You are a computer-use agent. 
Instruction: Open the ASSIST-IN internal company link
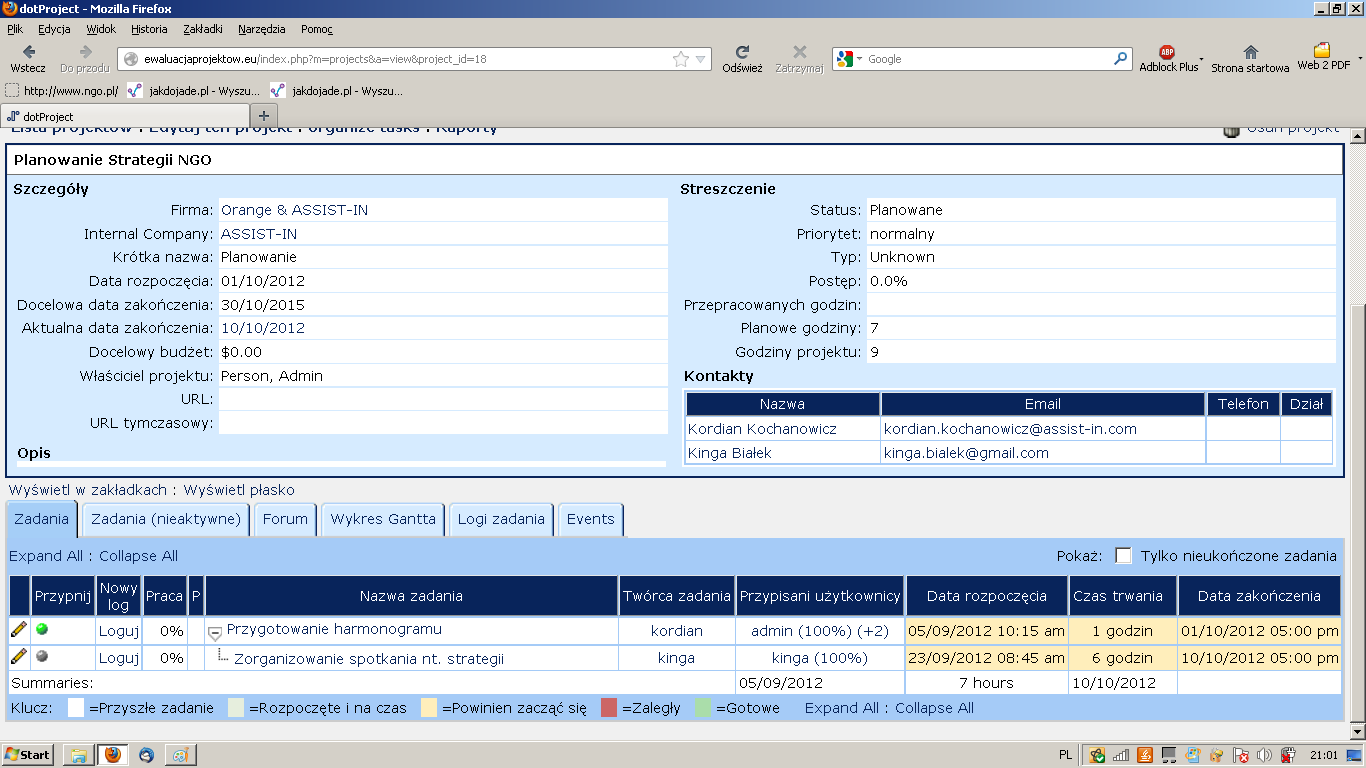[x=259, y=234]
